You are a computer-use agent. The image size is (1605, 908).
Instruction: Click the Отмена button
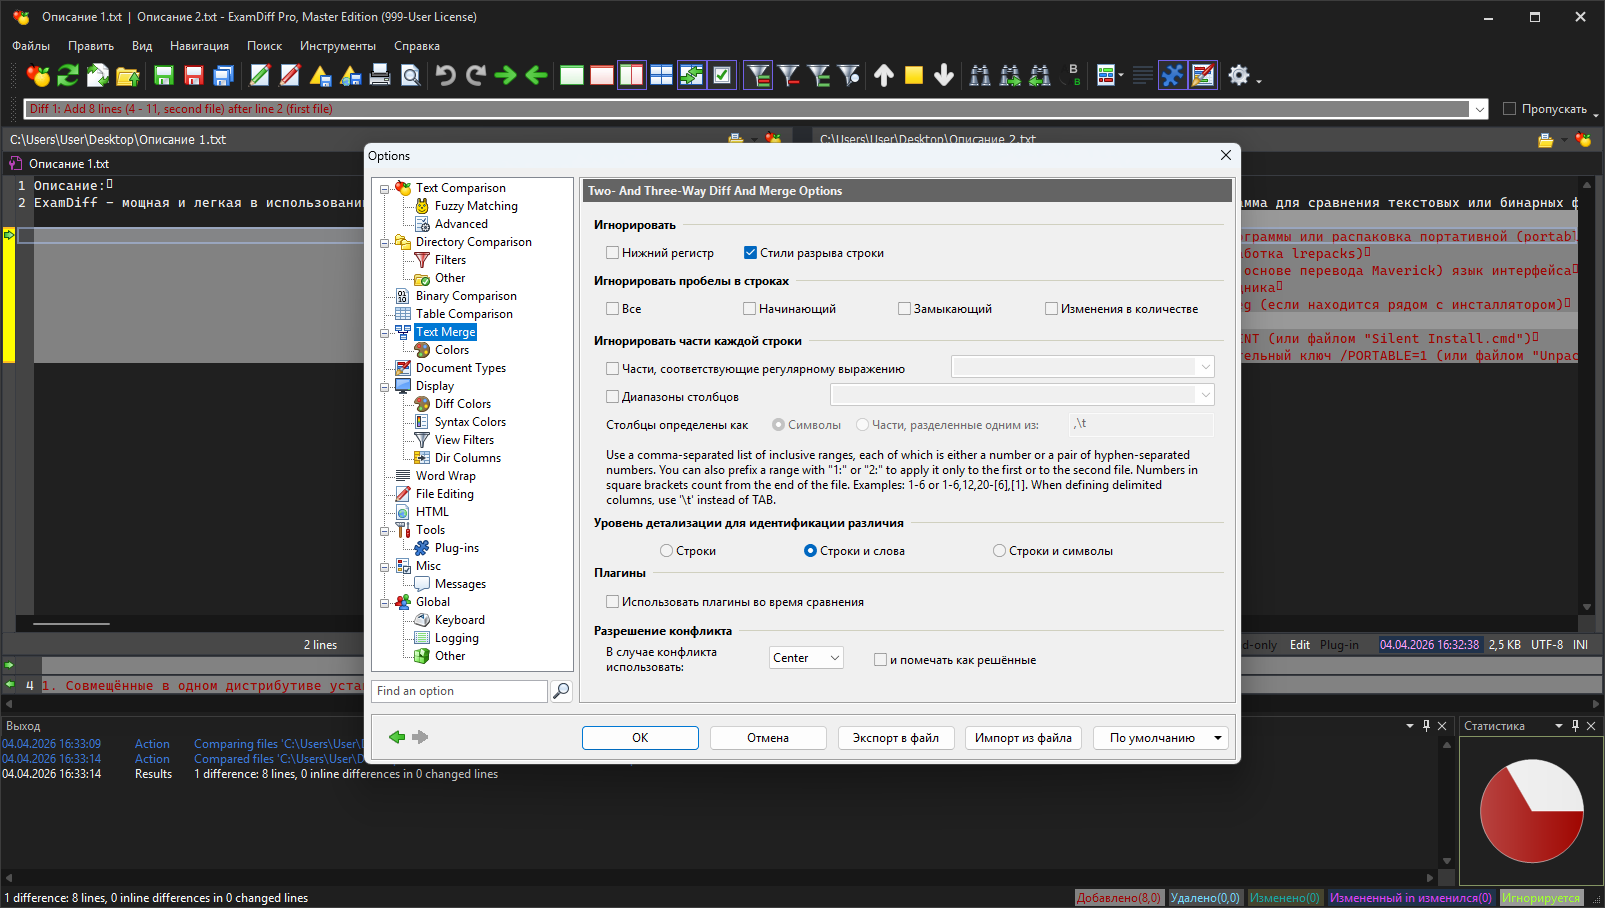(x=768, y=738)
